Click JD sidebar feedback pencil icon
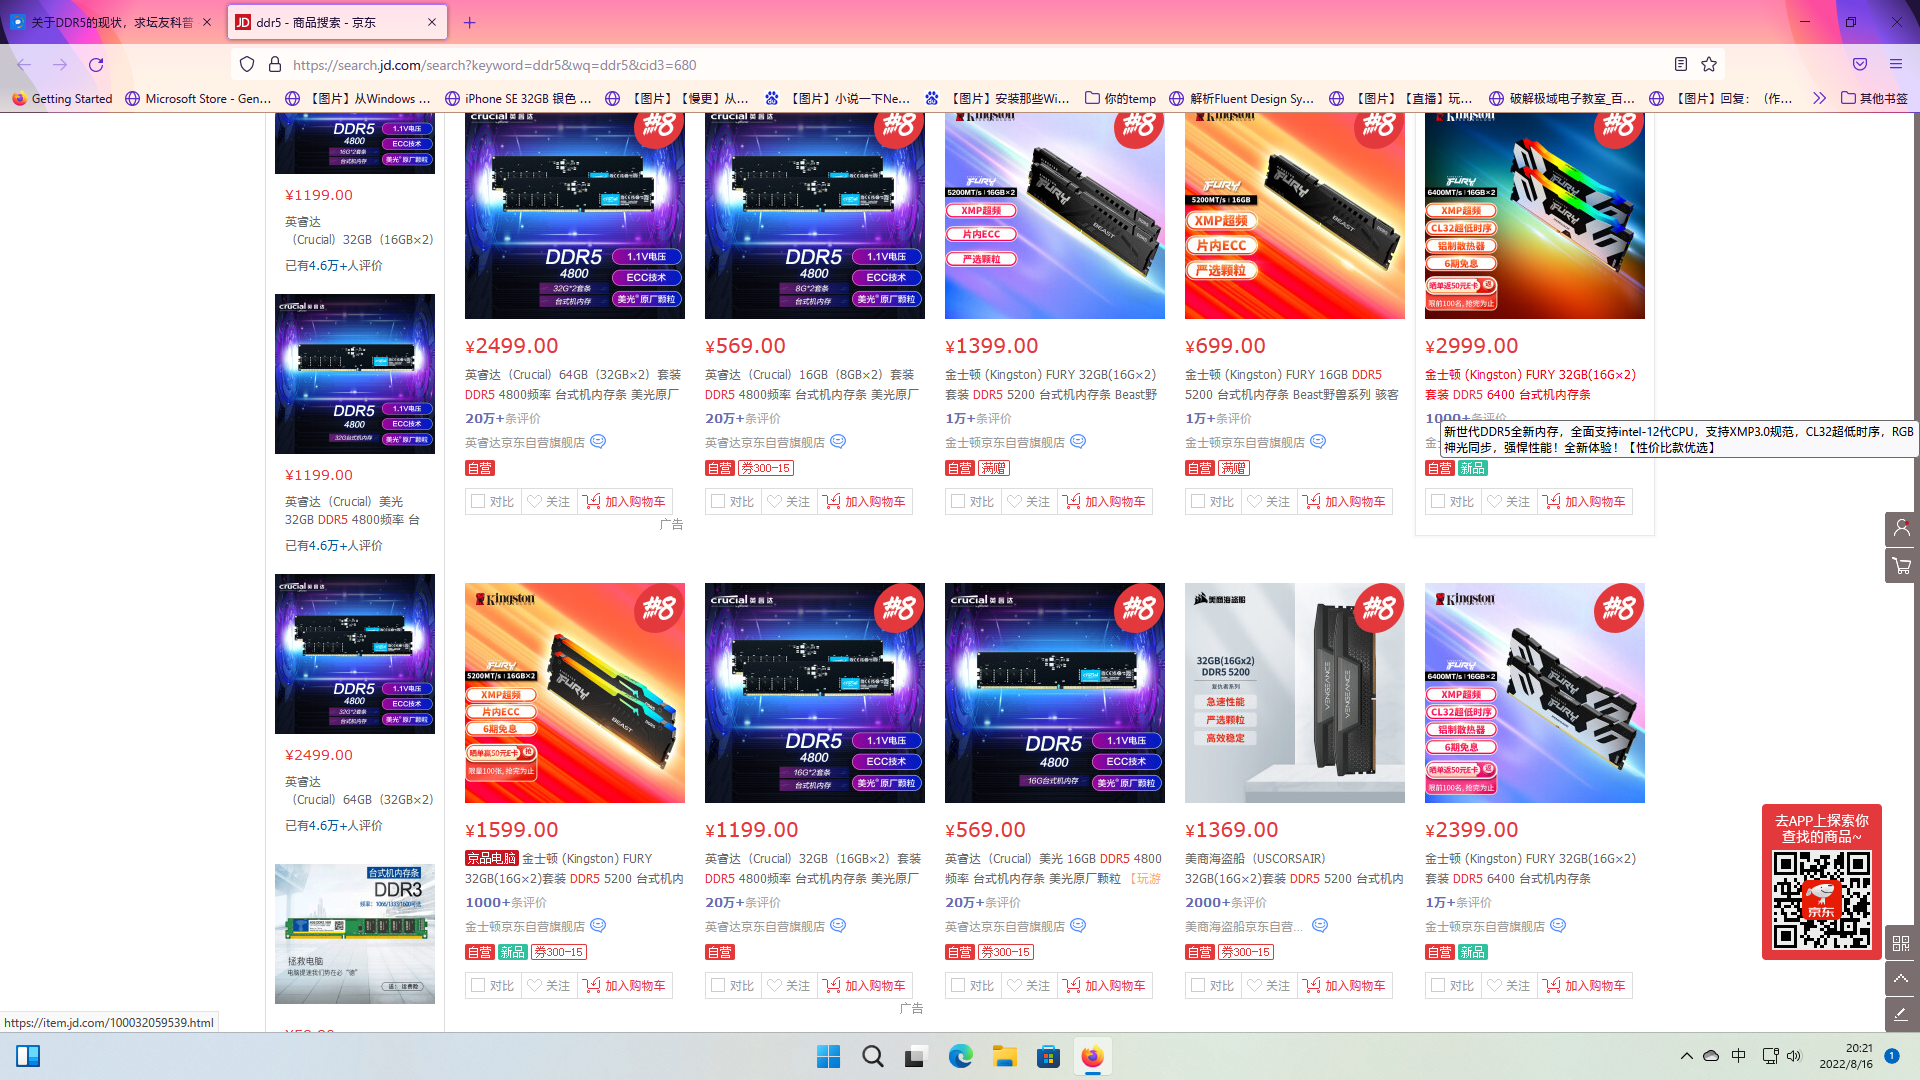This screenshot has height=1080, width=1920. [x=1901, y=1015]
